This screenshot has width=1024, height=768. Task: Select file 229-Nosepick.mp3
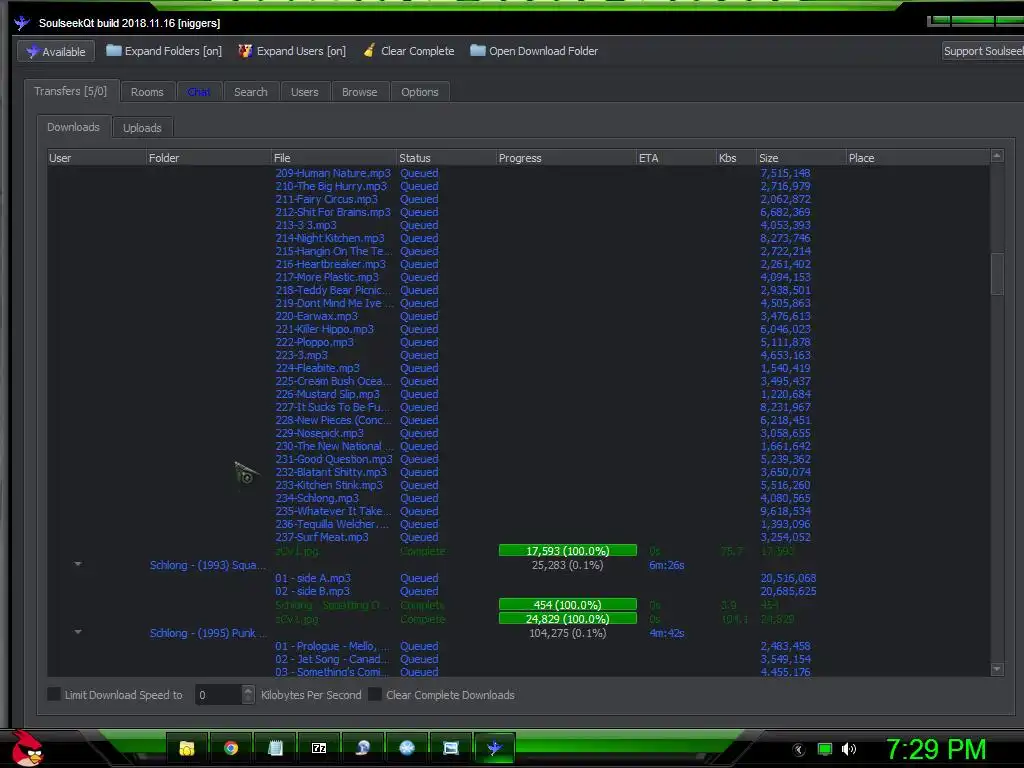[319, 434]
